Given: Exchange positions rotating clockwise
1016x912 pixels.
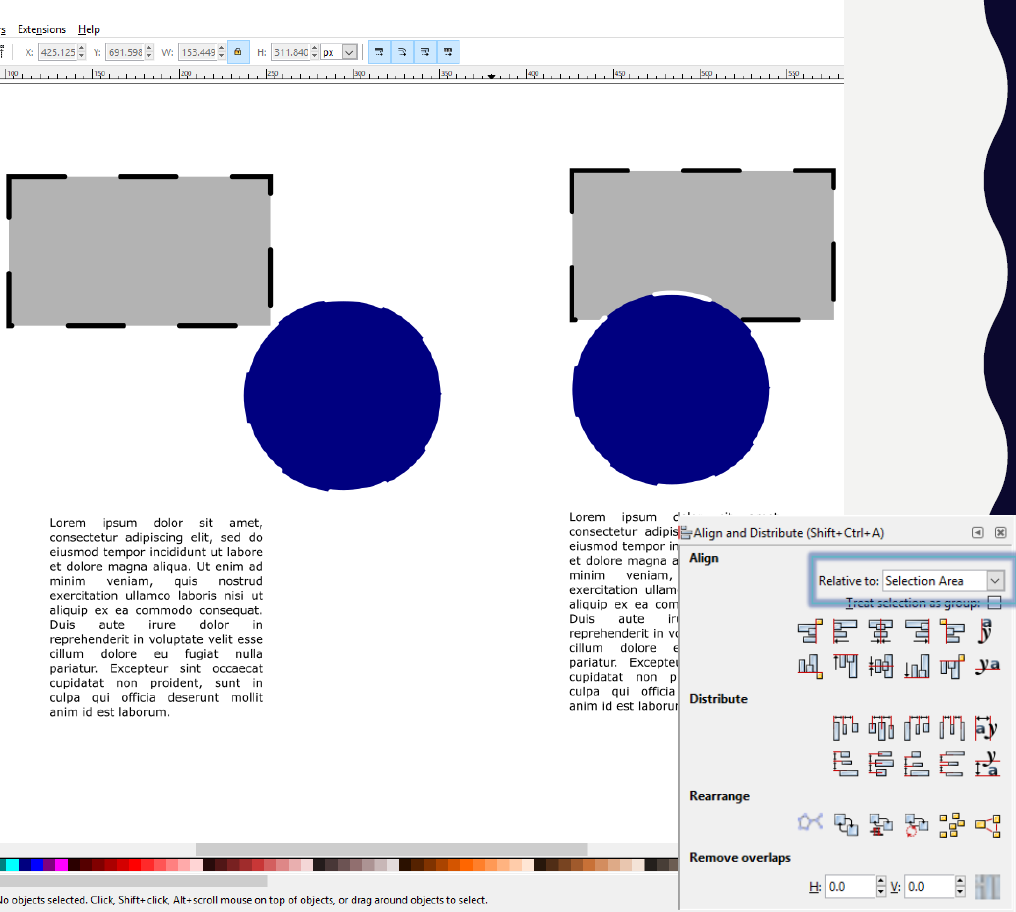Looking at the screenshot, I should coord(916,824).
